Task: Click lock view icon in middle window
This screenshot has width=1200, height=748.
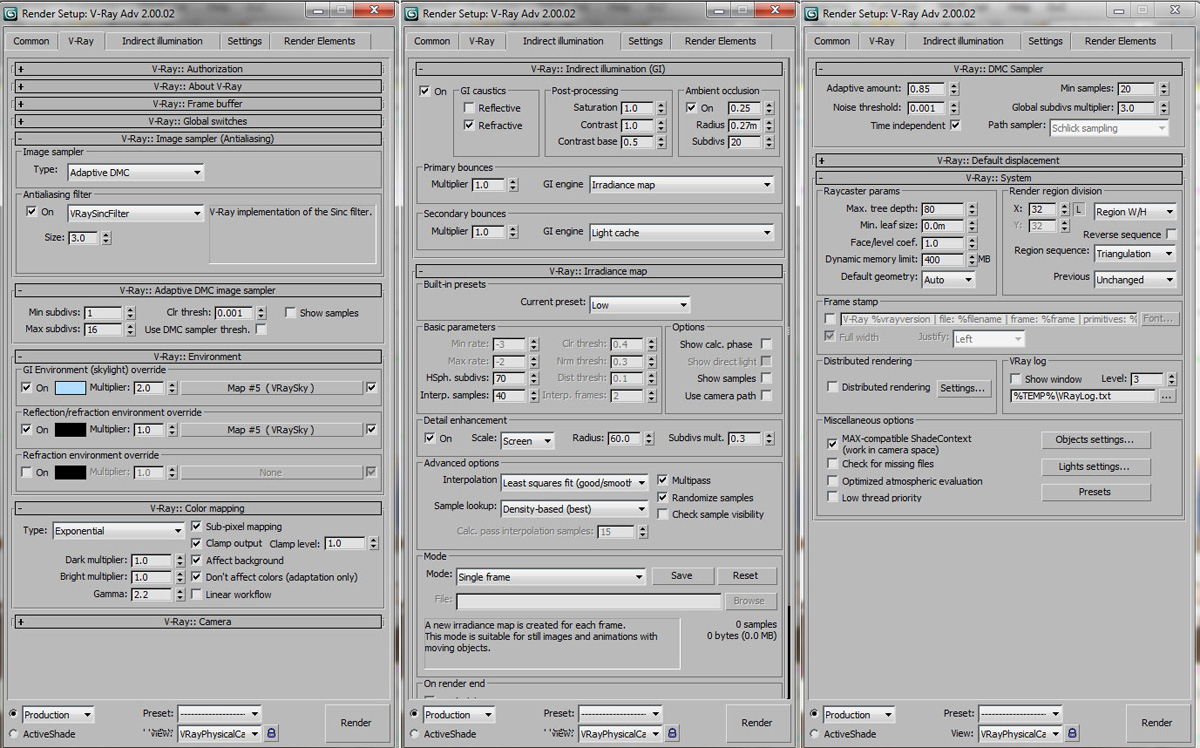Action: [672, 734]
